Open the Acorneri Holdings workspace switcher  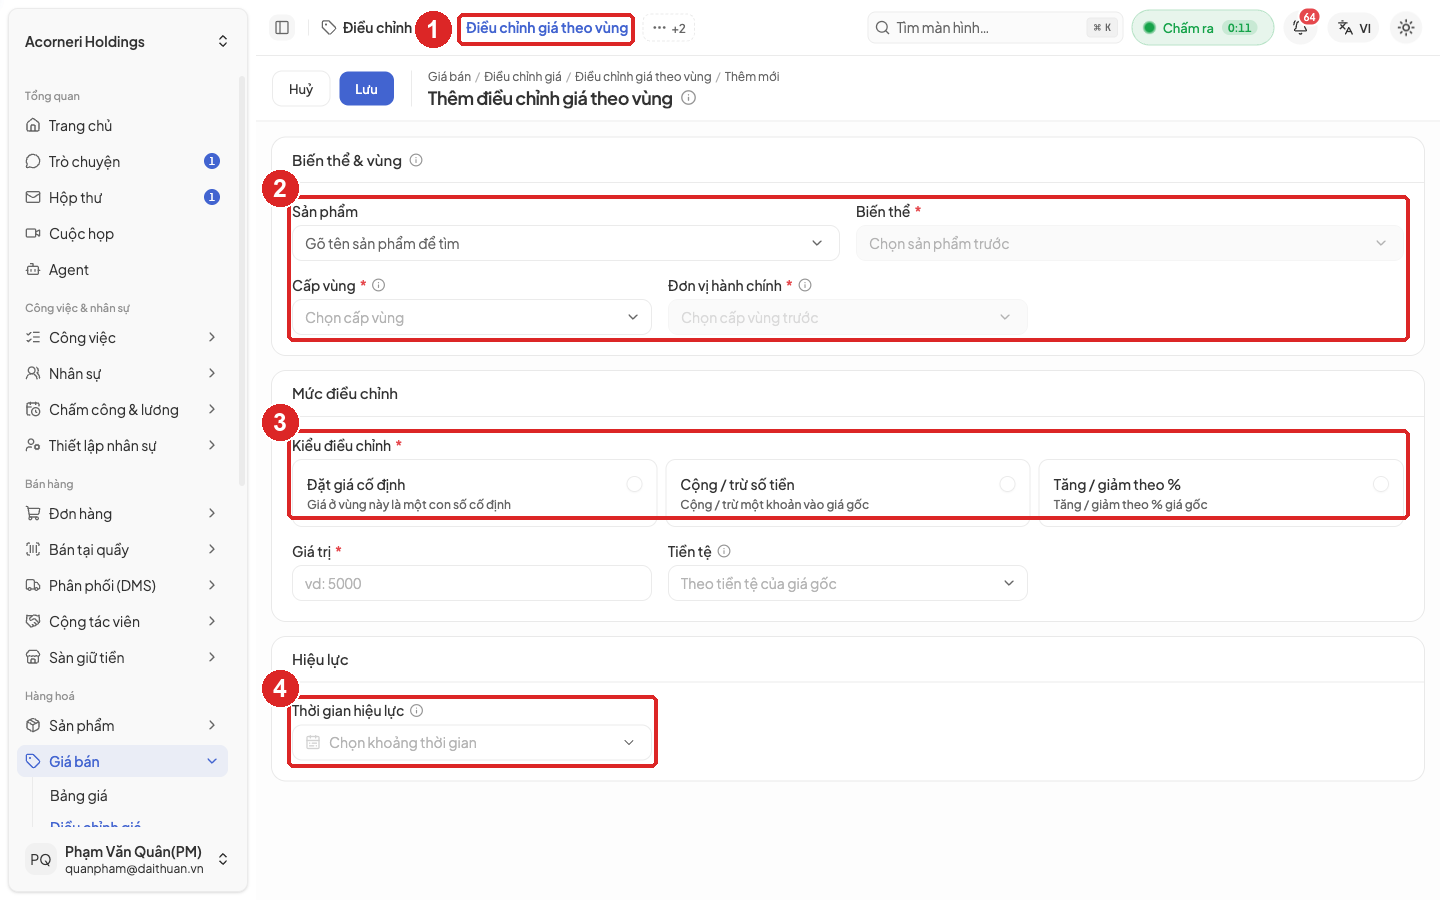[126, 42]
